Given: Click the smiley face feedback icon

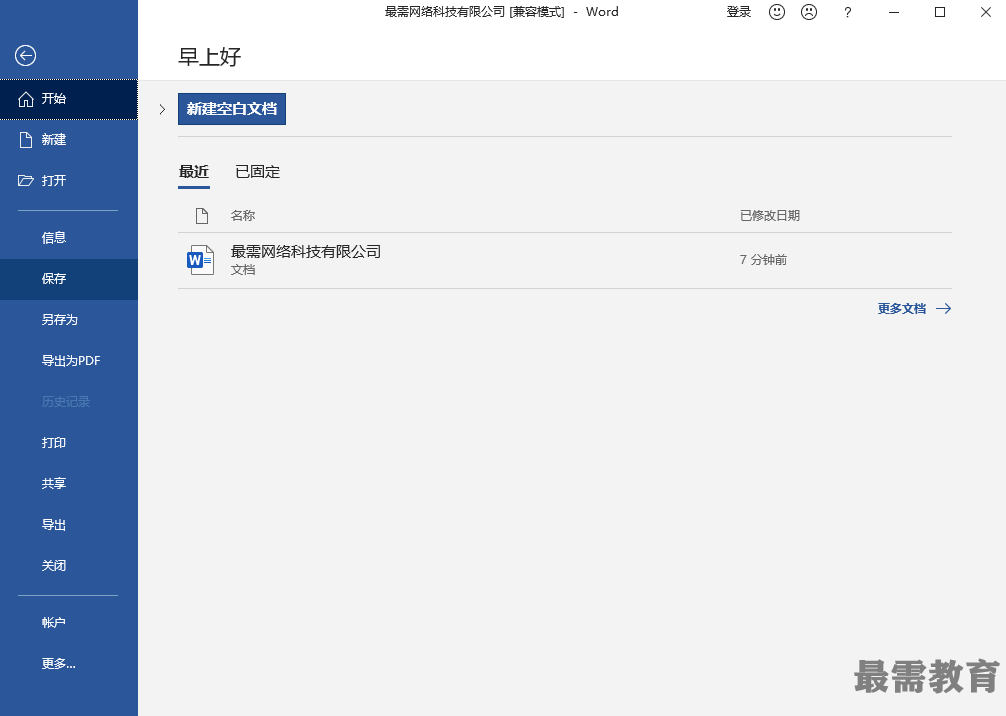Looking at the screenshot, I should tap(777, 12).
